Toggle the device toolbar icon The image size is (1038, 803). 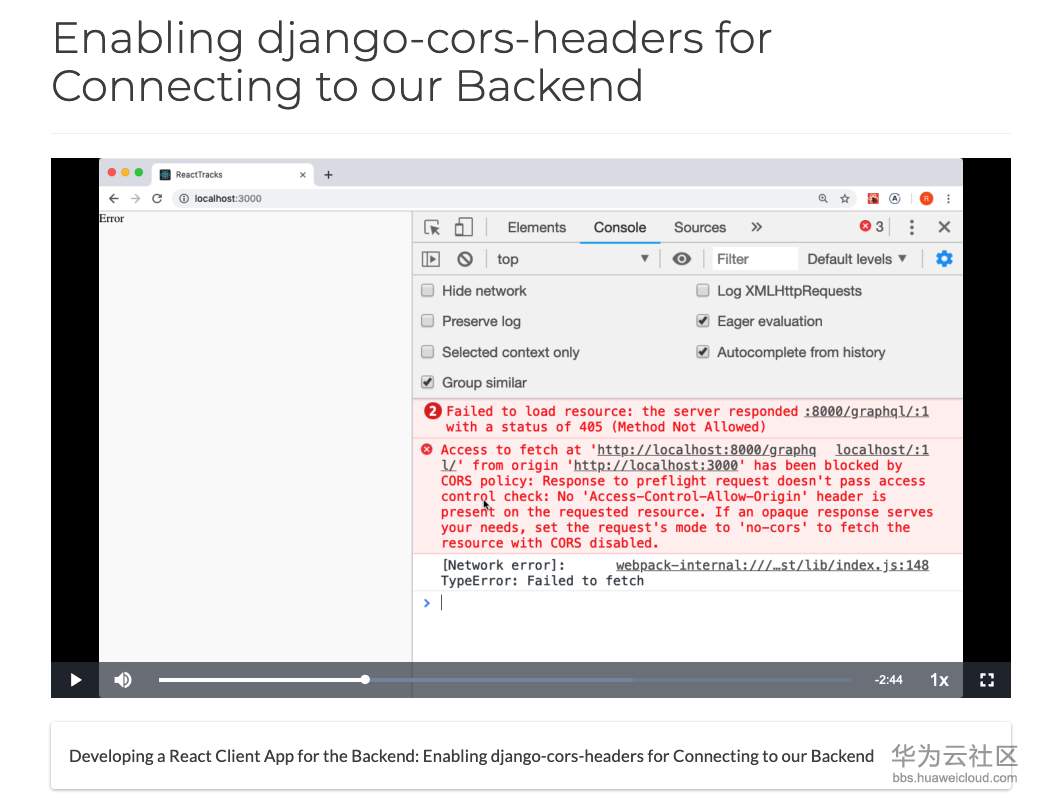463,227
